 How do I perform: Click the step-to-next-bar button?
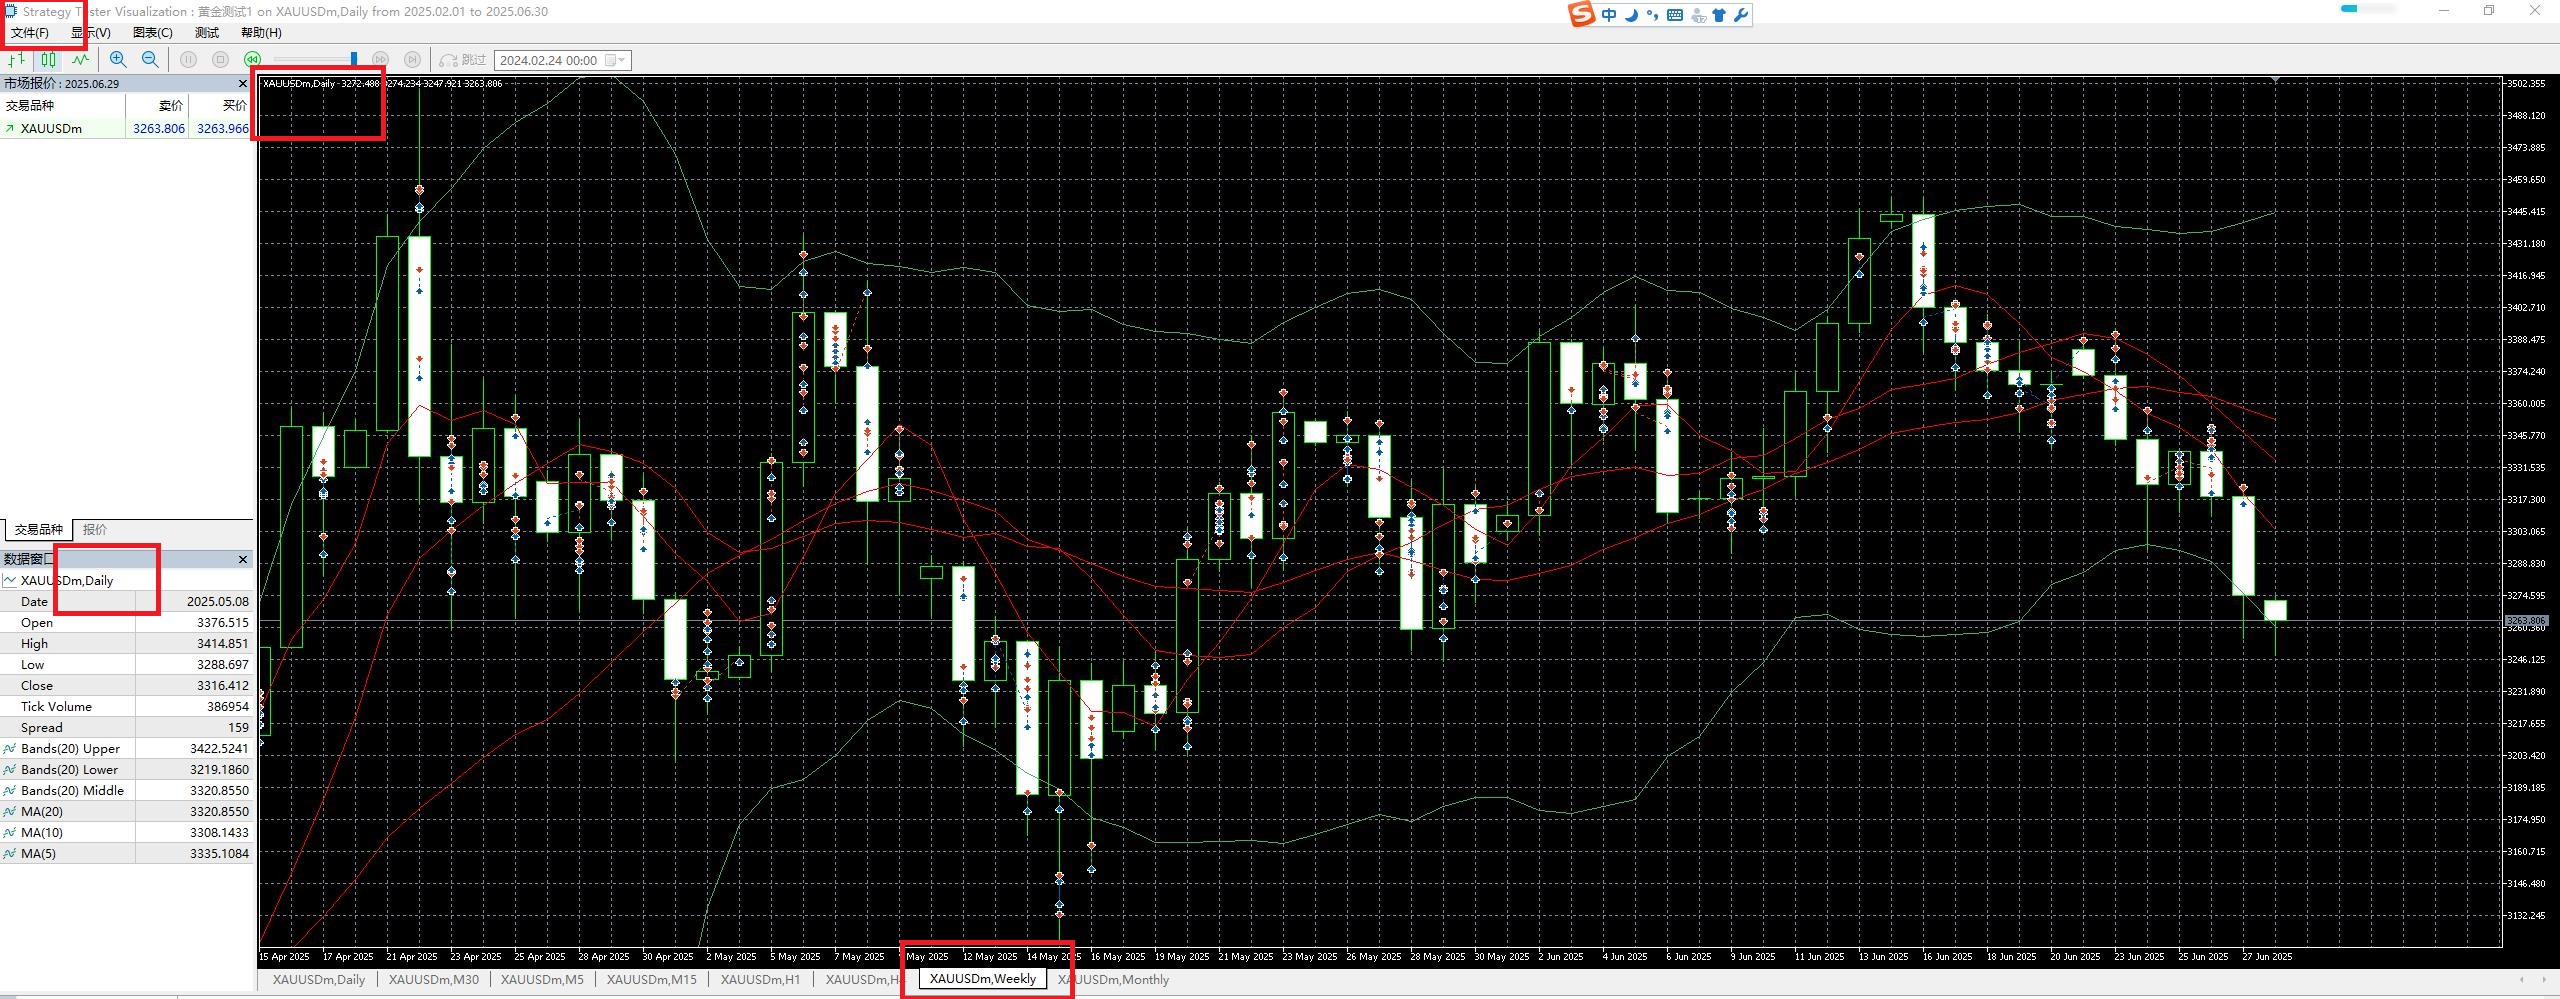click(x=412, y=60)
